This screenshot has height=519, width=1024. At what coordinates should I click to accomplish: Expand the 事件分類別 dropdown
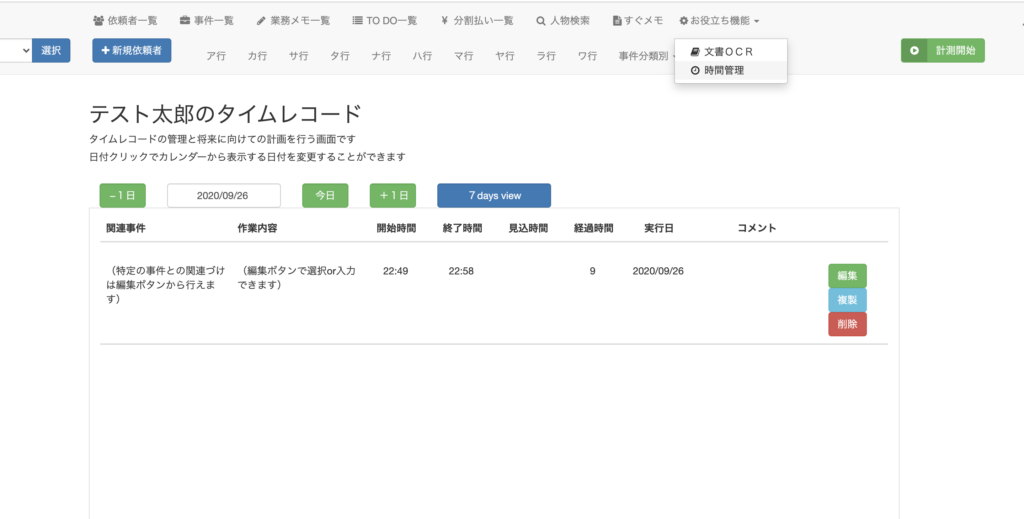[646, 56]
